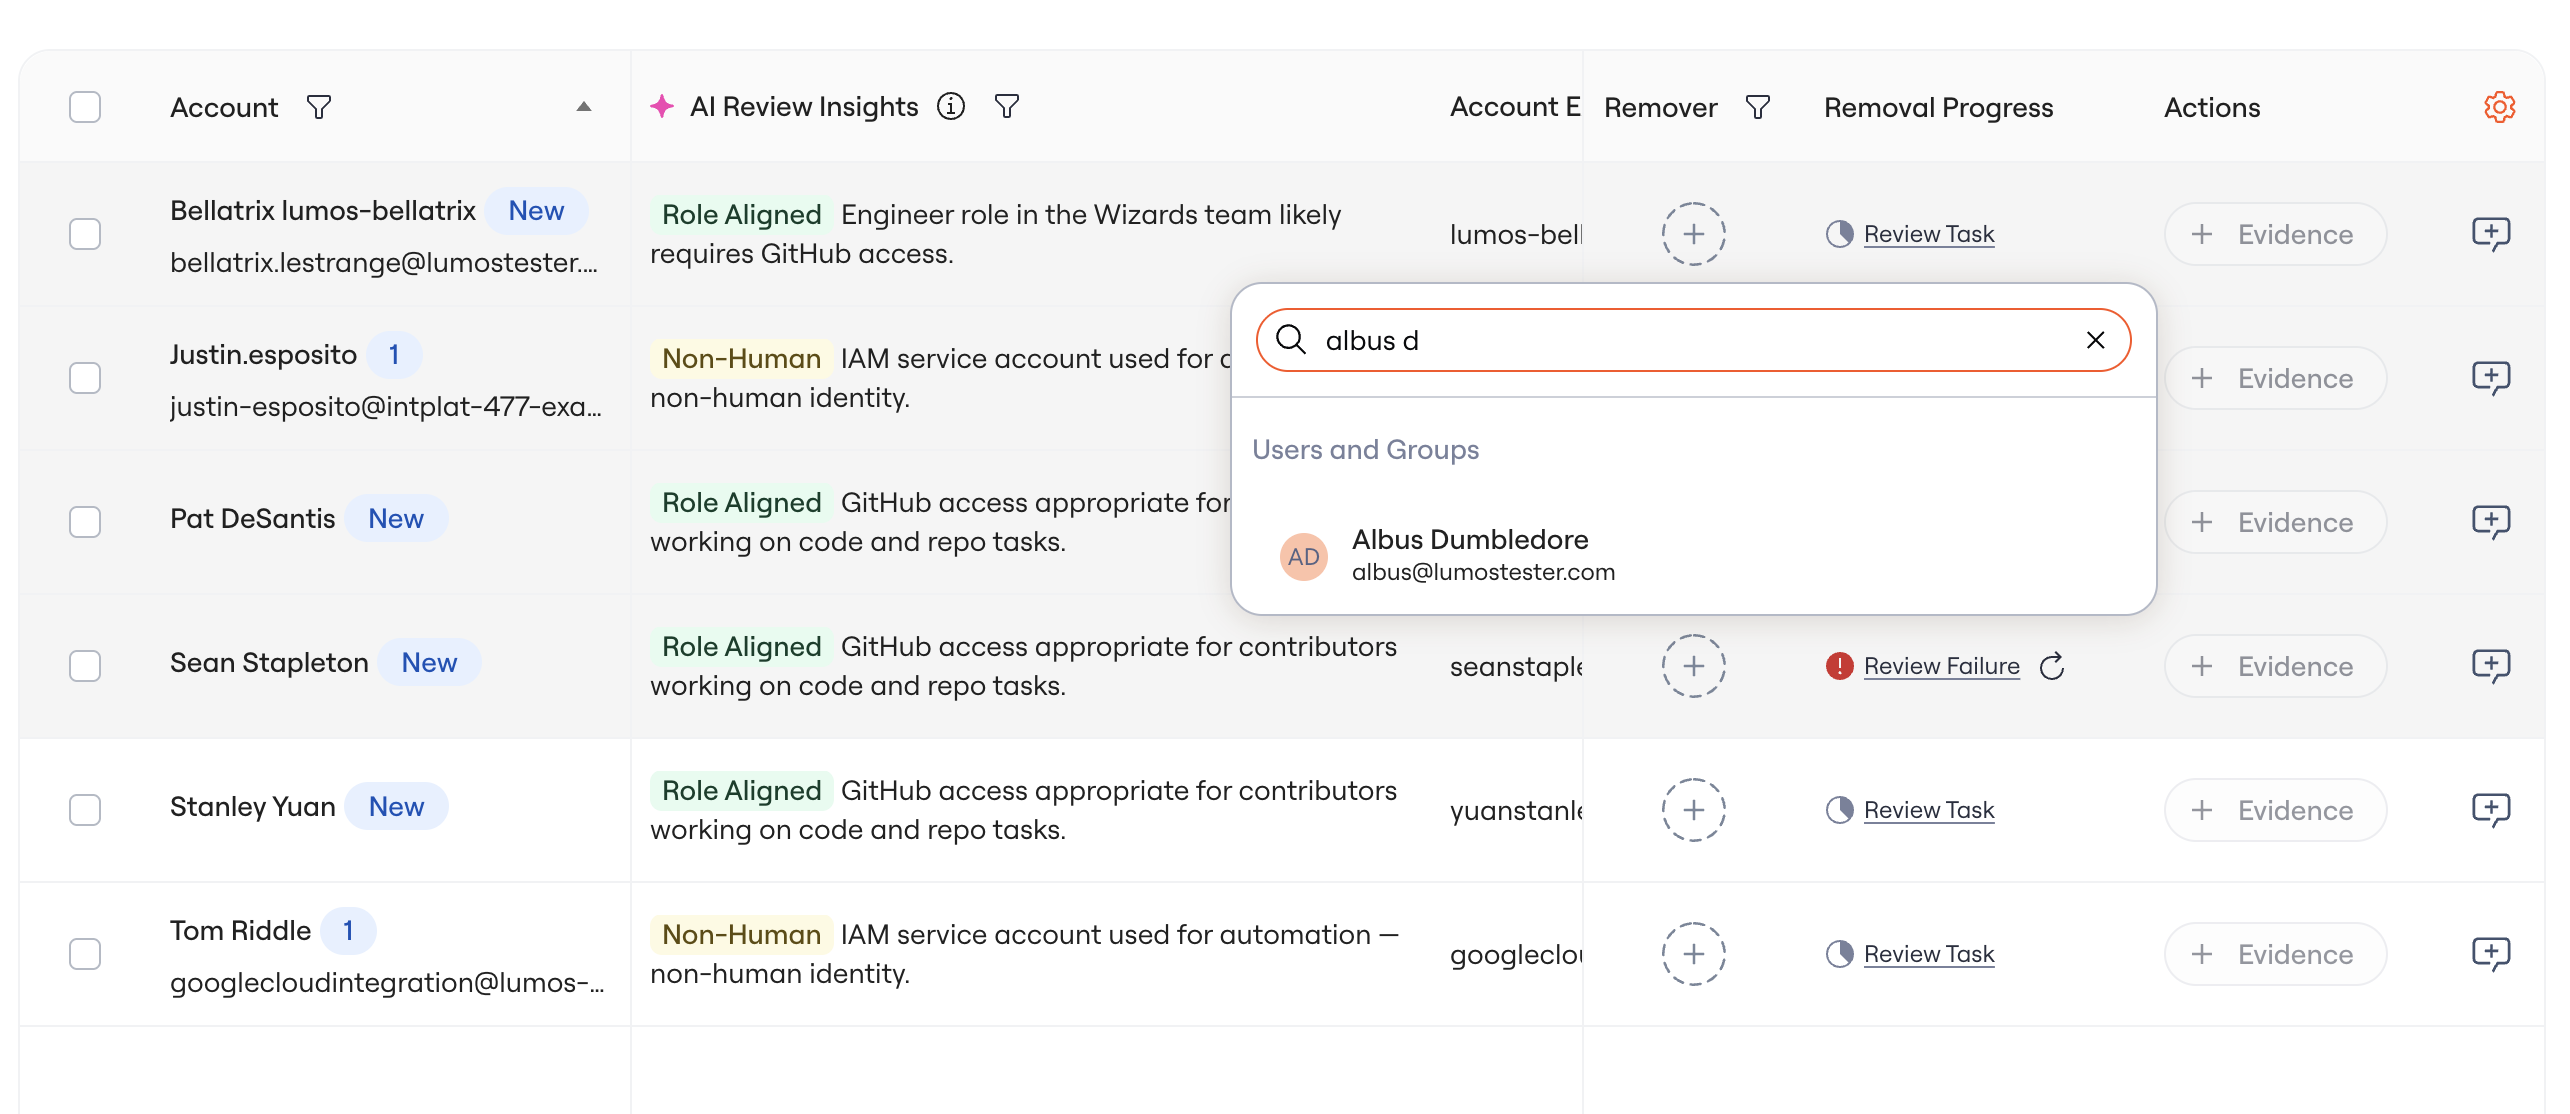This screenshot has width=2570, height=1114.
Task: Assign a remover for Stanley Yuan
Action: [x=1693, y=810]
